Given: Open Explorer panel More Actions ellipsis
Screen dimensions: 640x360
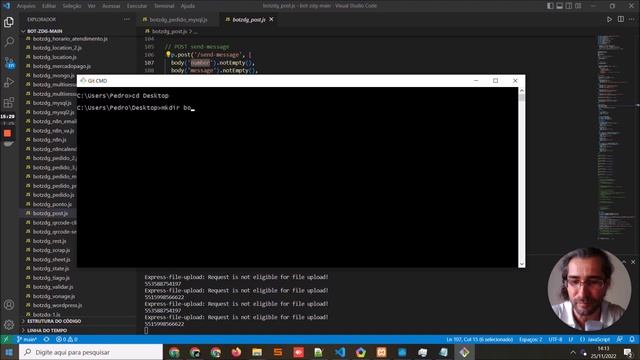Looking at the screenshot, I should (x=127, y=19).
